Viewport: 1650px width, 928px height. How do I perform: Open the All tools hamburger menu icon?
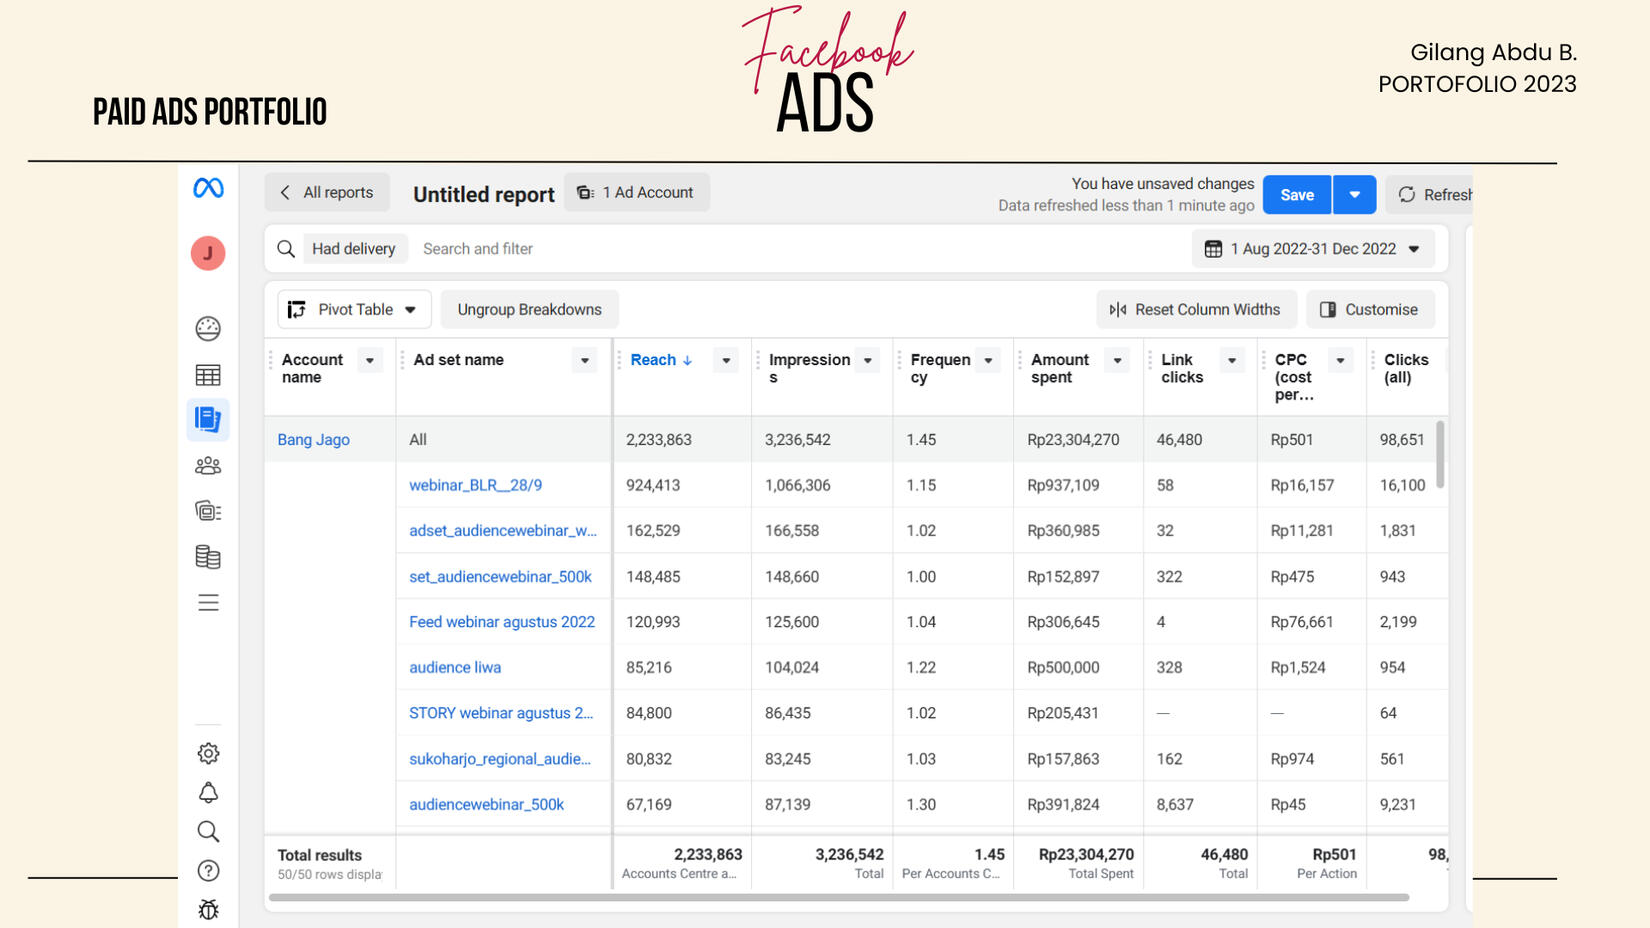(208, 603)
